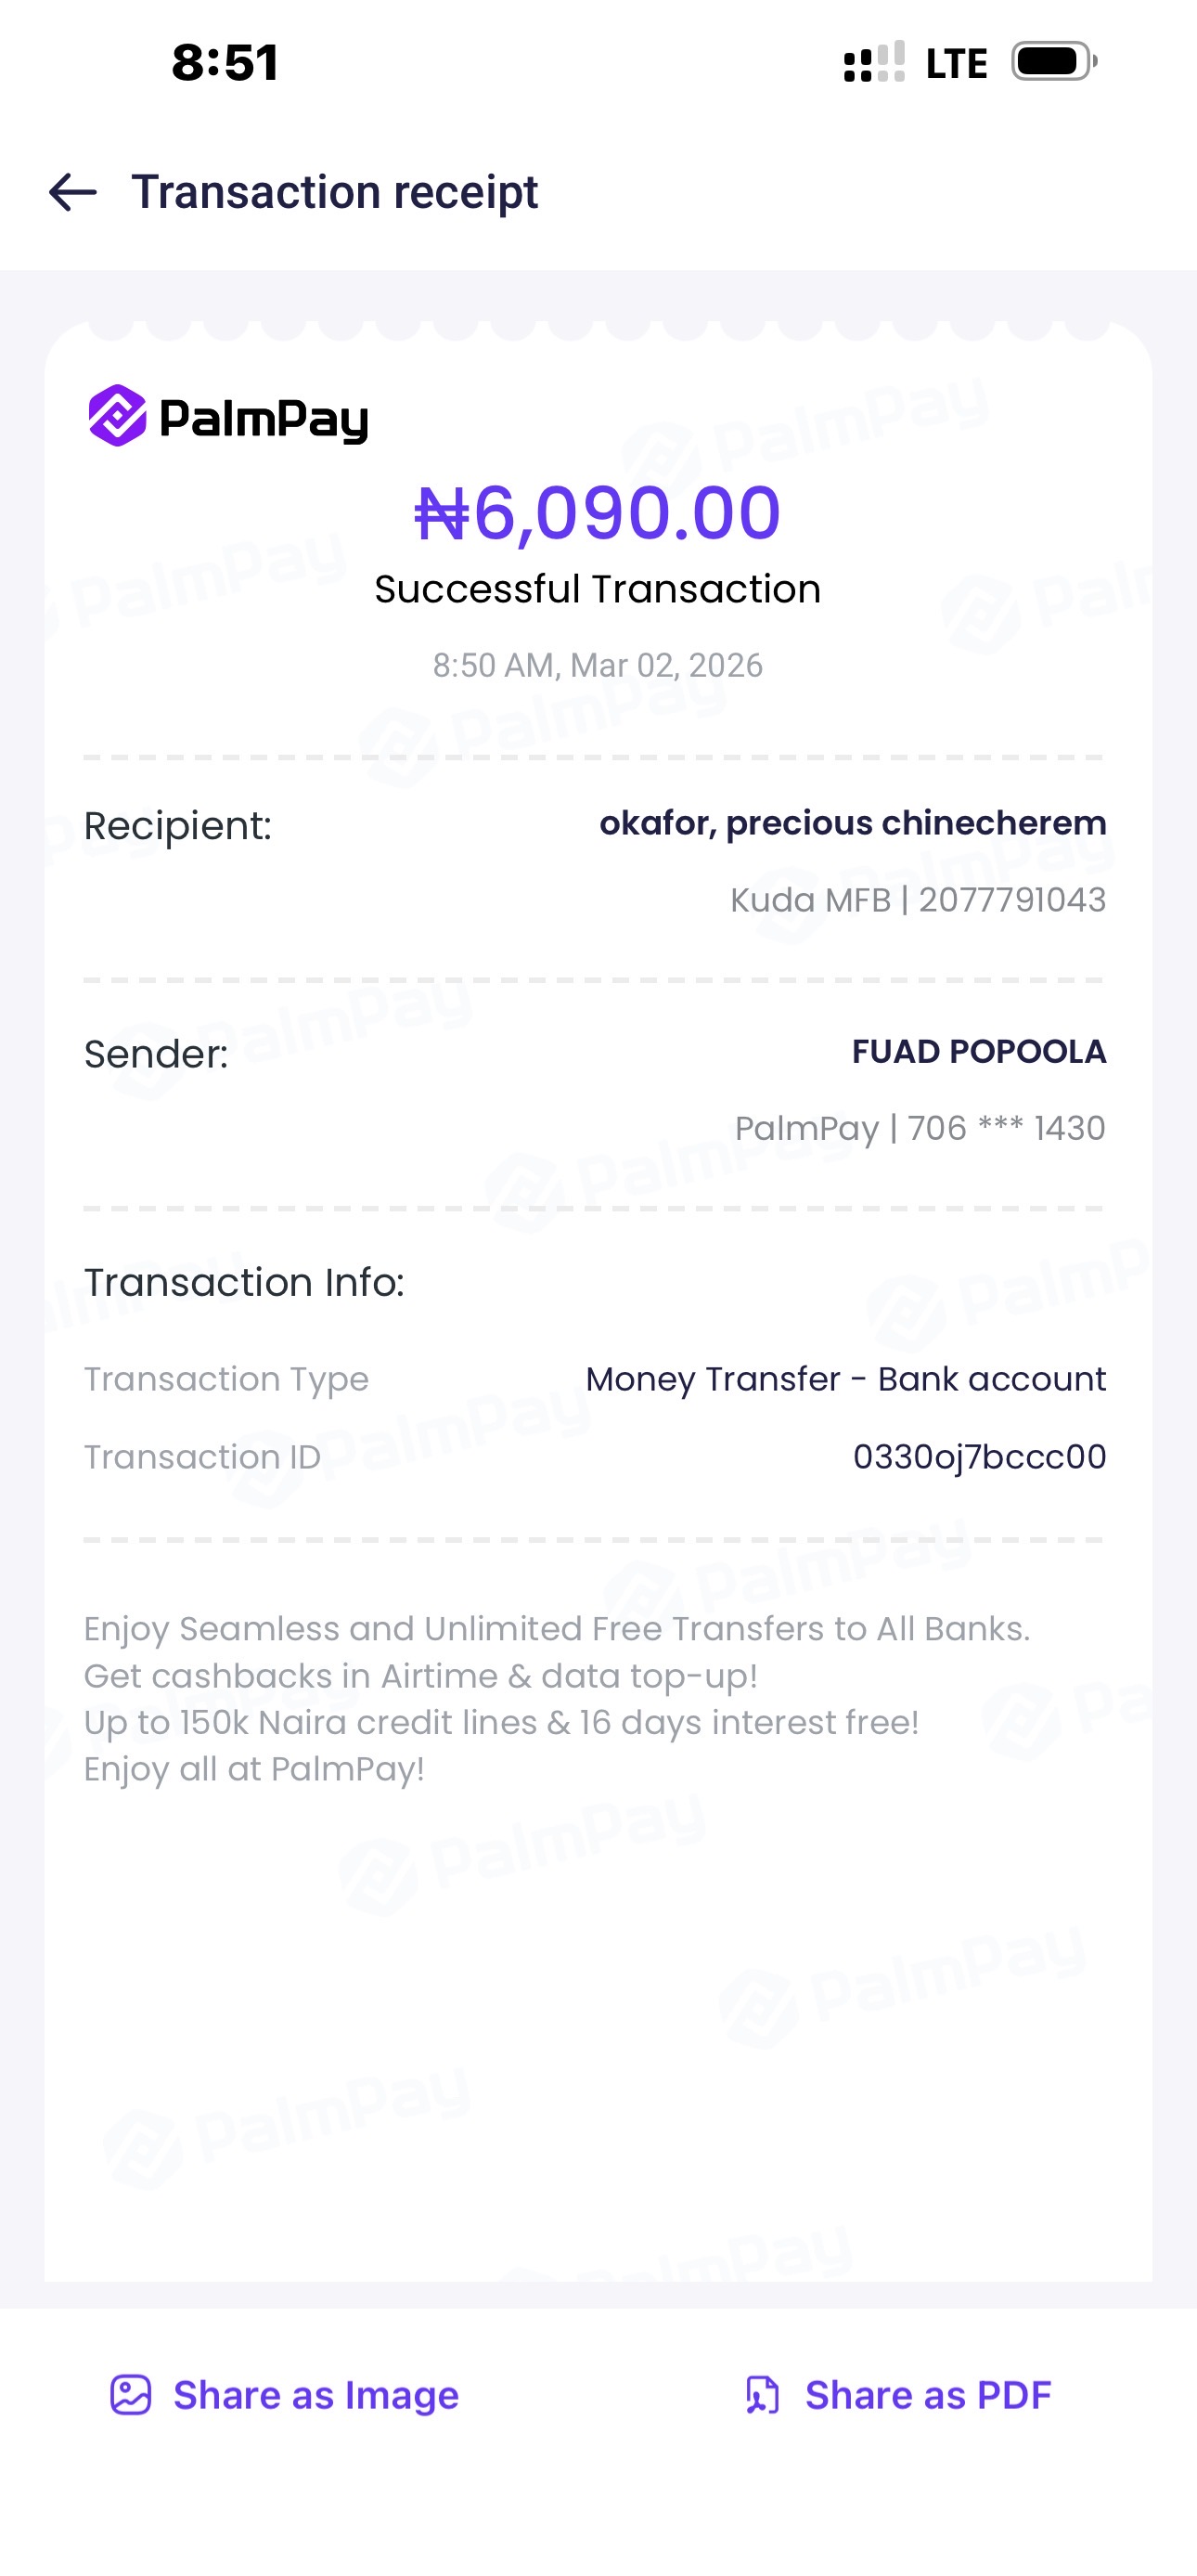
Task: Click the PalmPay logo icon
Action: click(x=118, y=416)
